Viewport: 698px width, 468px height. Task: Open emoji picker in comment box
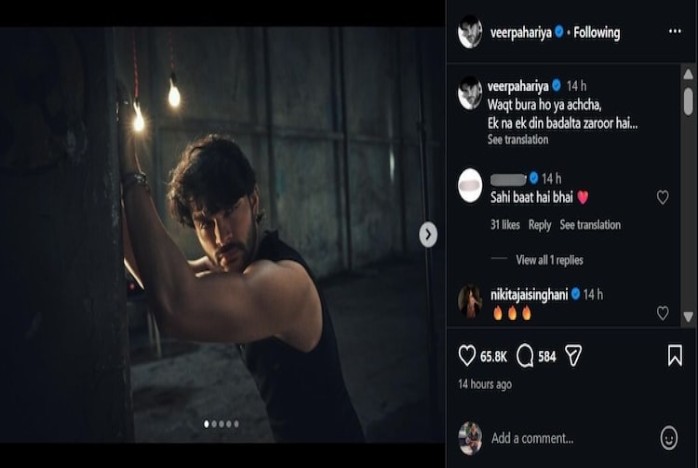669,437
